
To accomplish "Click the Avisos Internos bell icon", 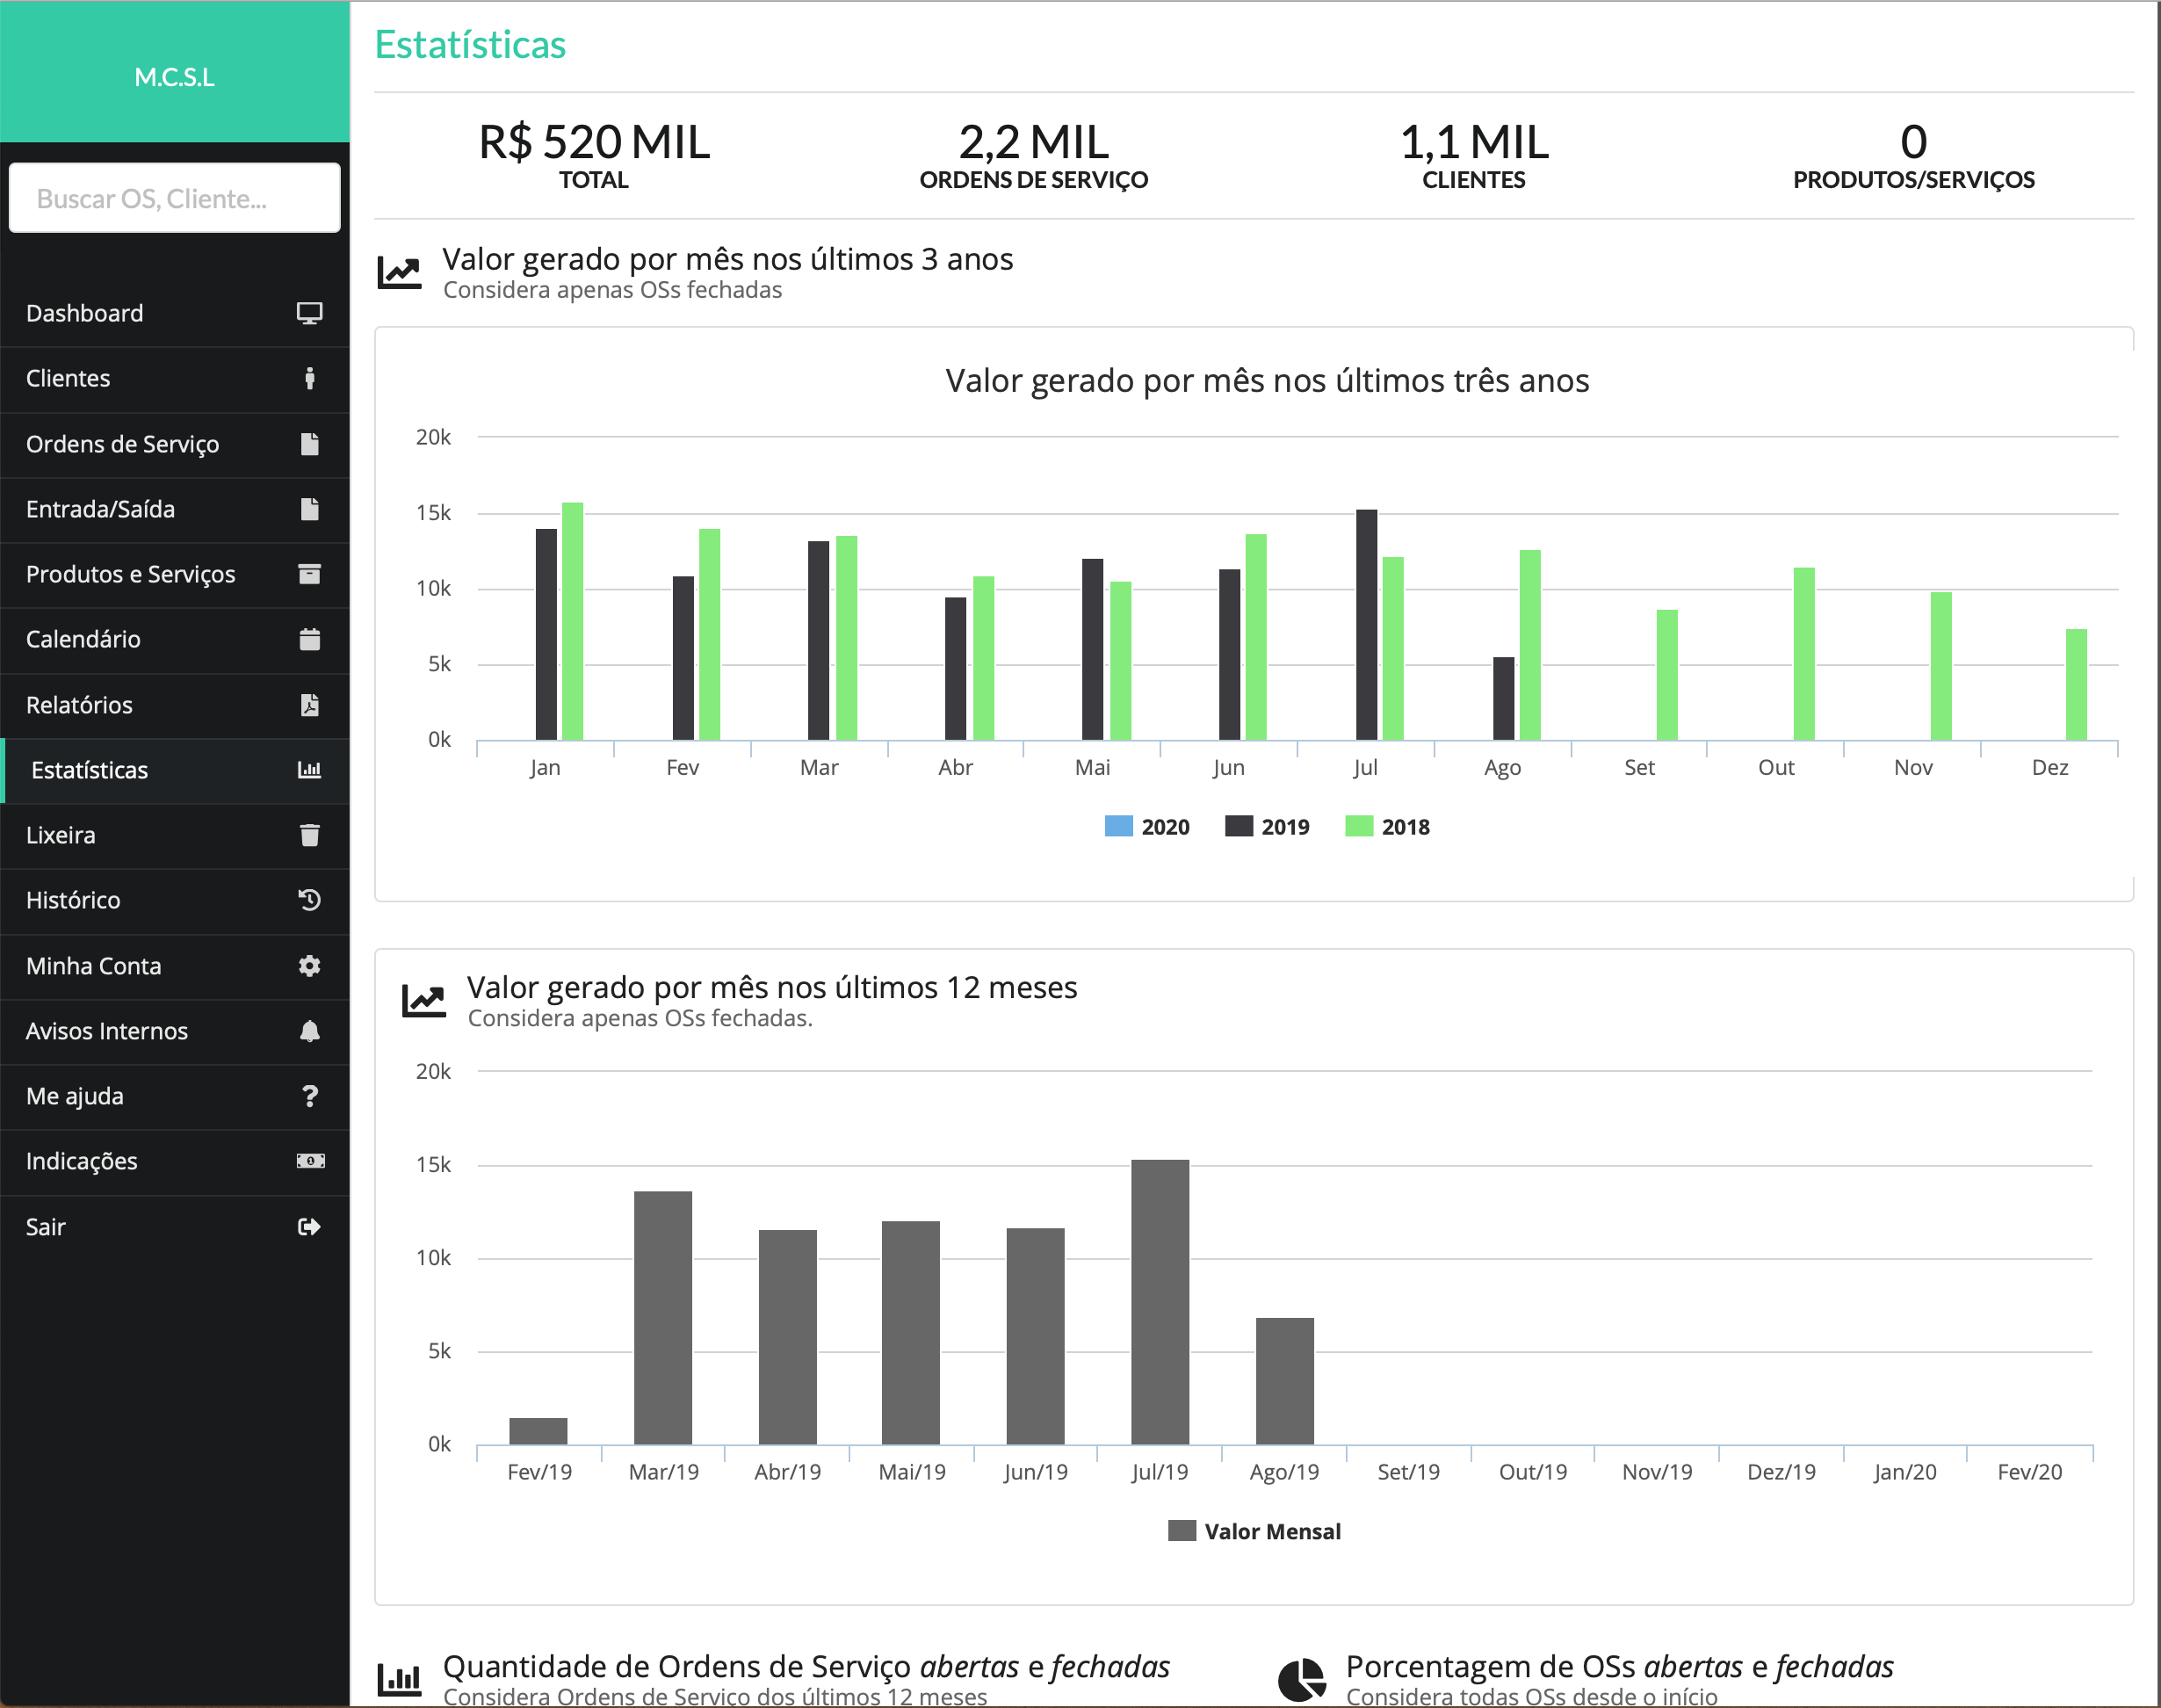I will tap(309, 1031).
